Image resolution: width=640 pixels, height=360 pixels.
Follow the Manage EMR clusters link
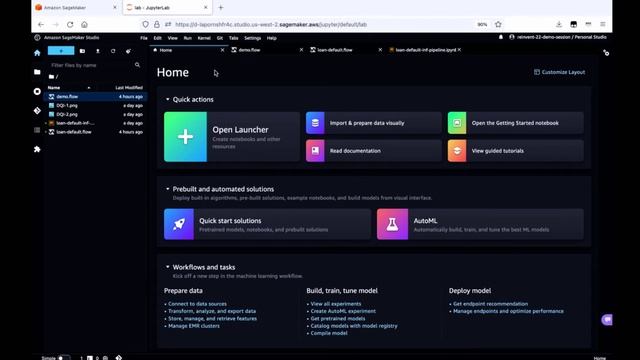pyautogui.click(x=194, y=326)
